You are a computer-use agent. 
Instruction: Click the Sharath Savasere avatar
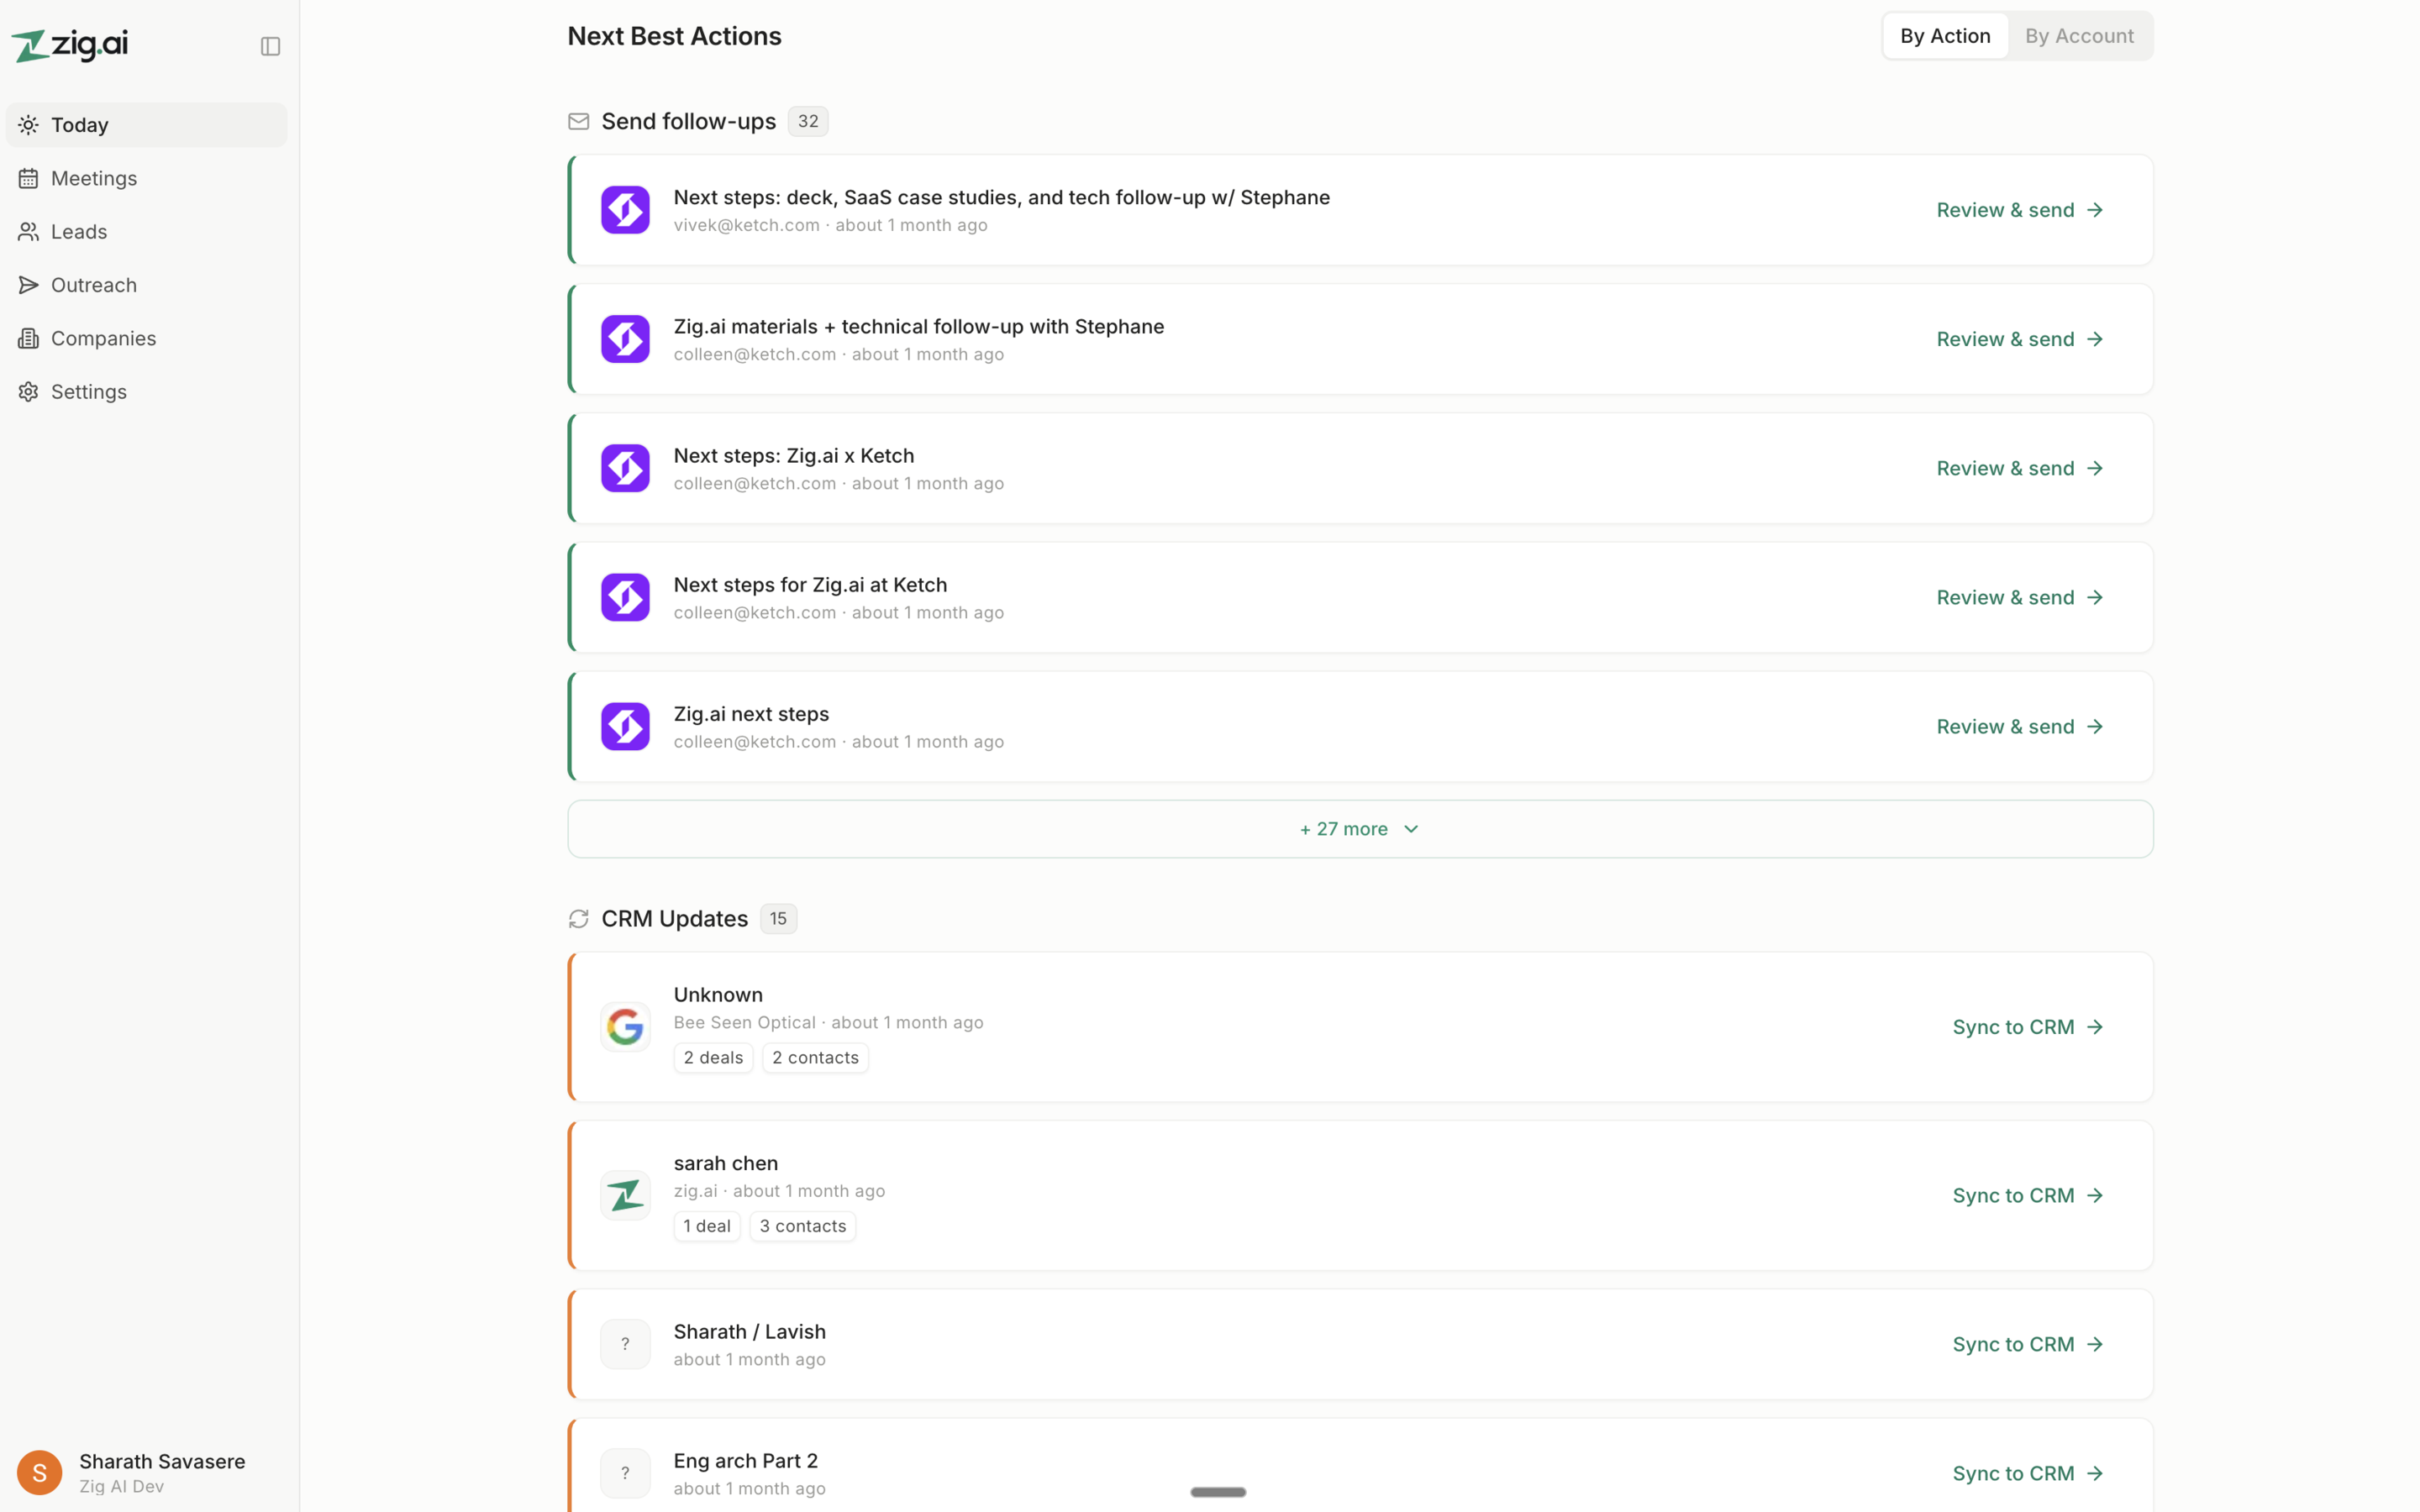[40, 1472]
